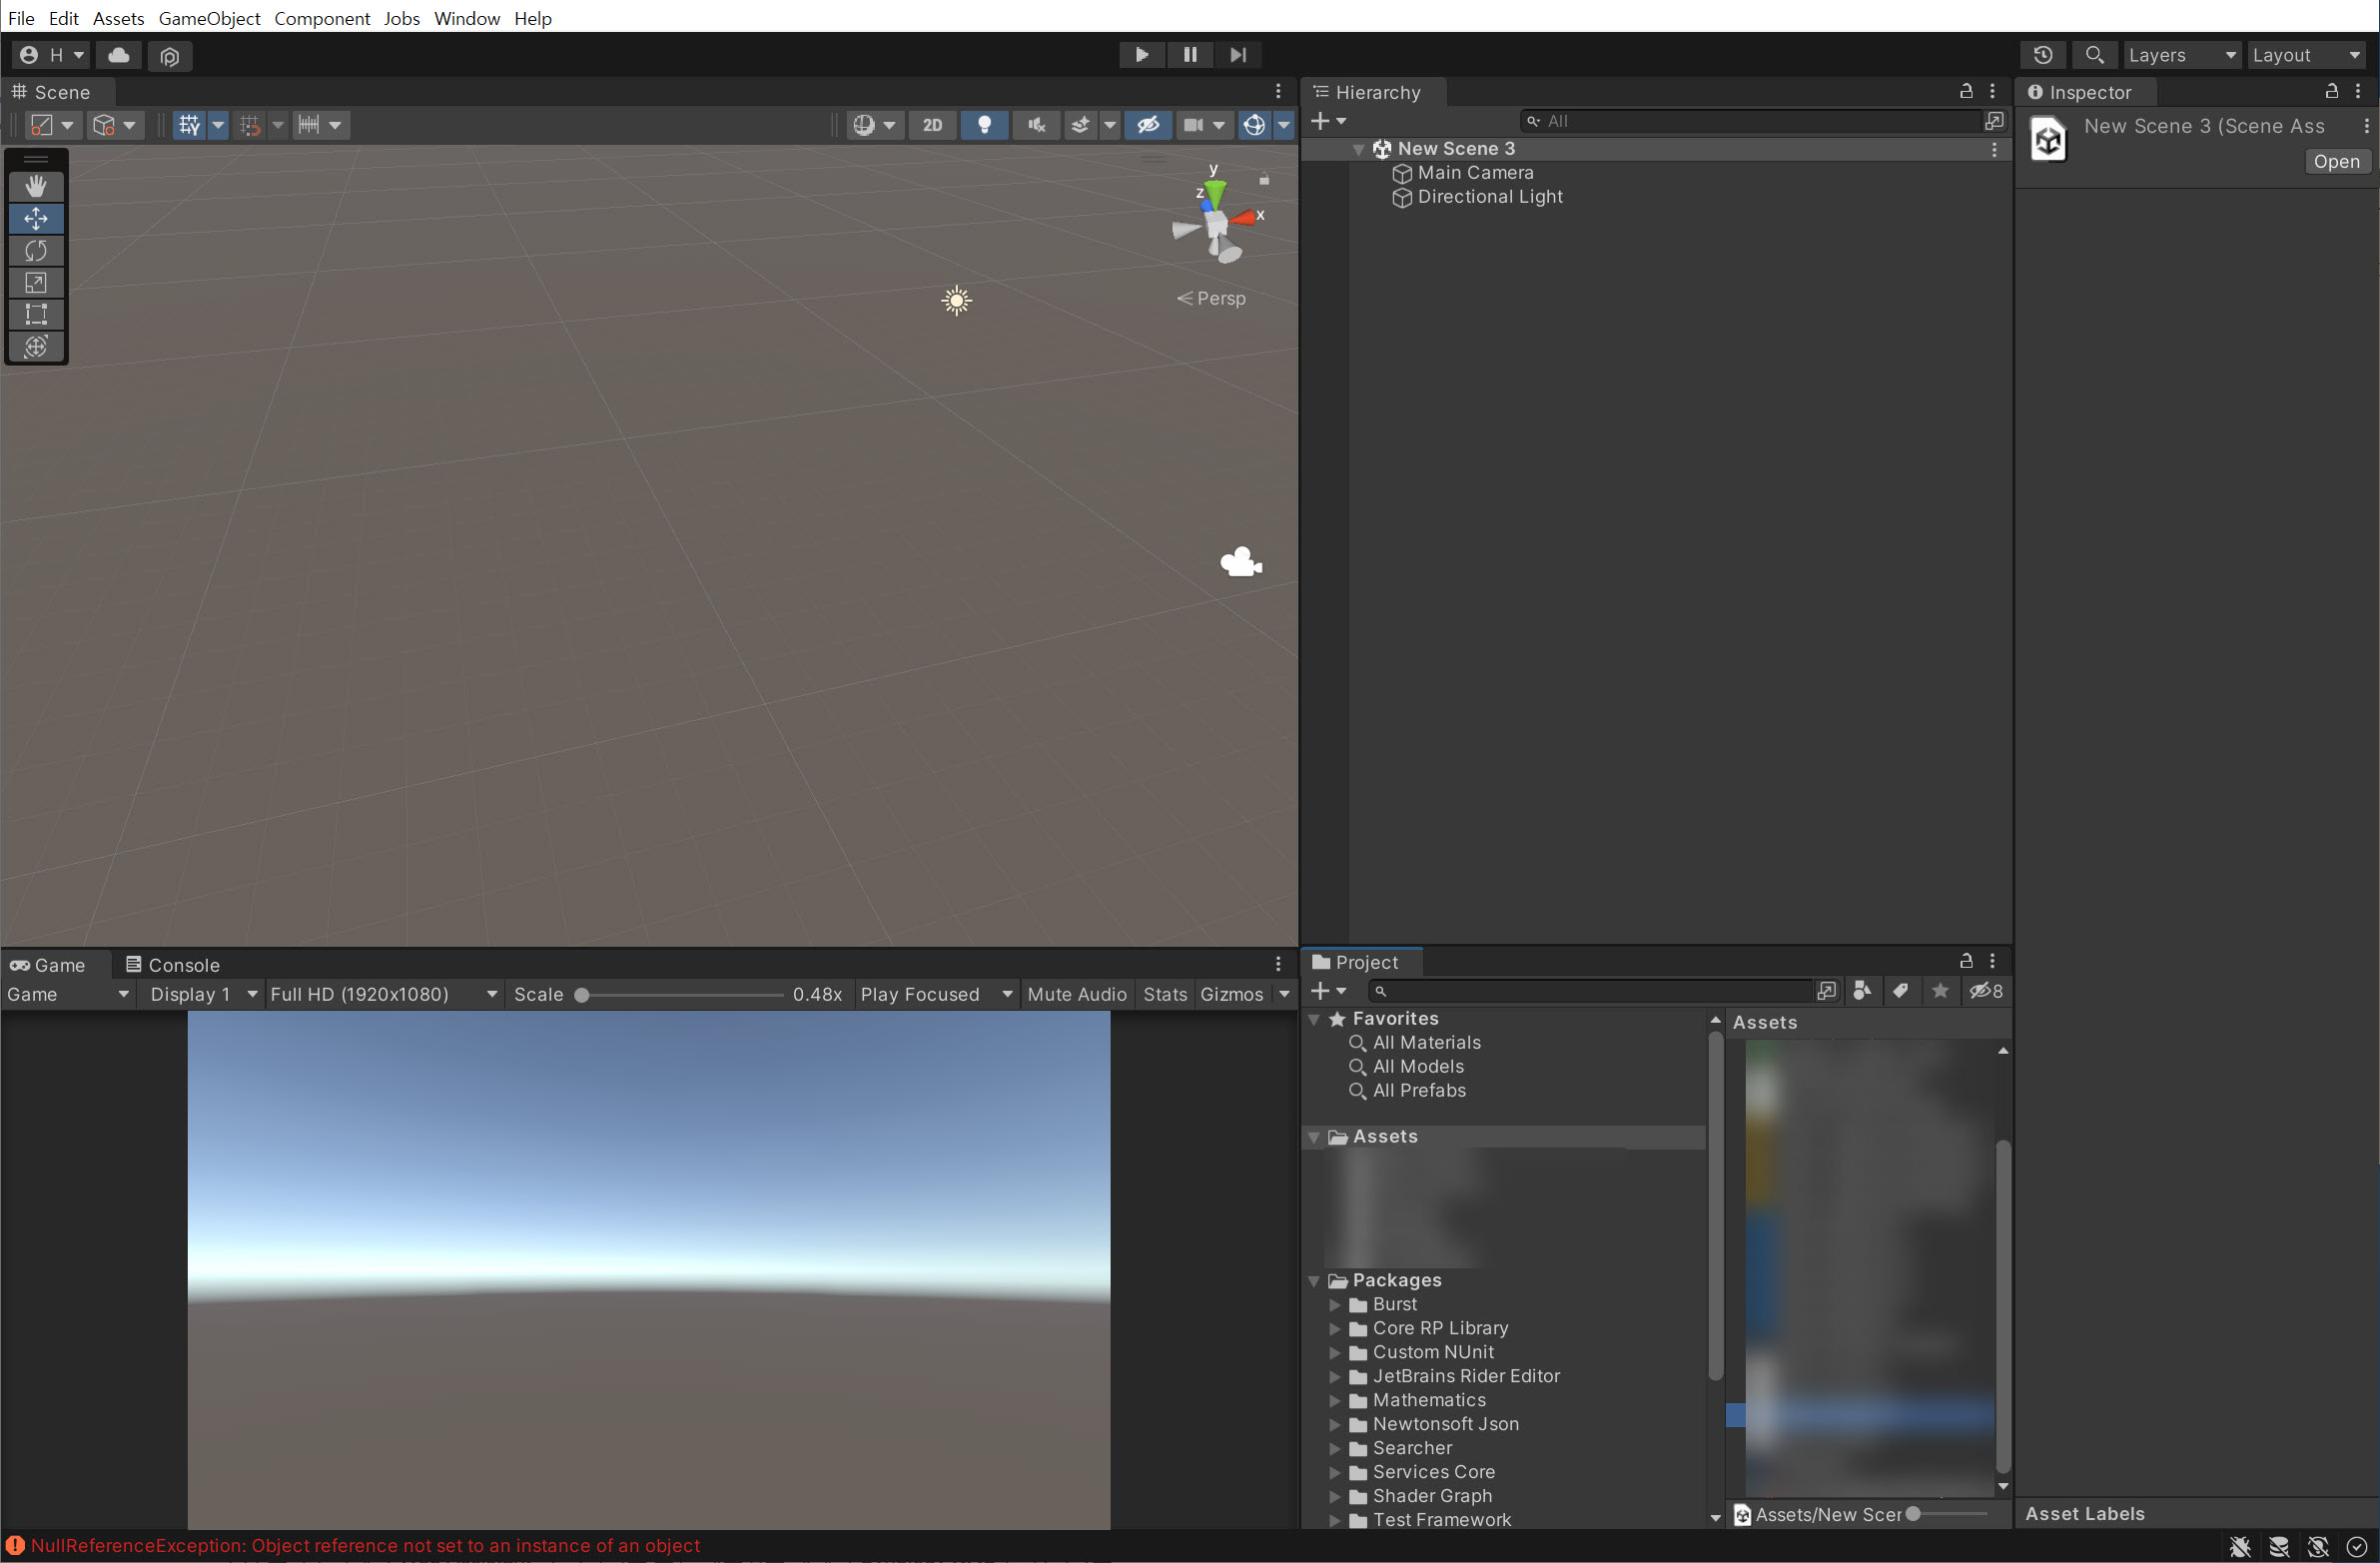This screenshot has width=2380, height=1563.
Task: Open Undo History icon
Action: point(2043,55)
